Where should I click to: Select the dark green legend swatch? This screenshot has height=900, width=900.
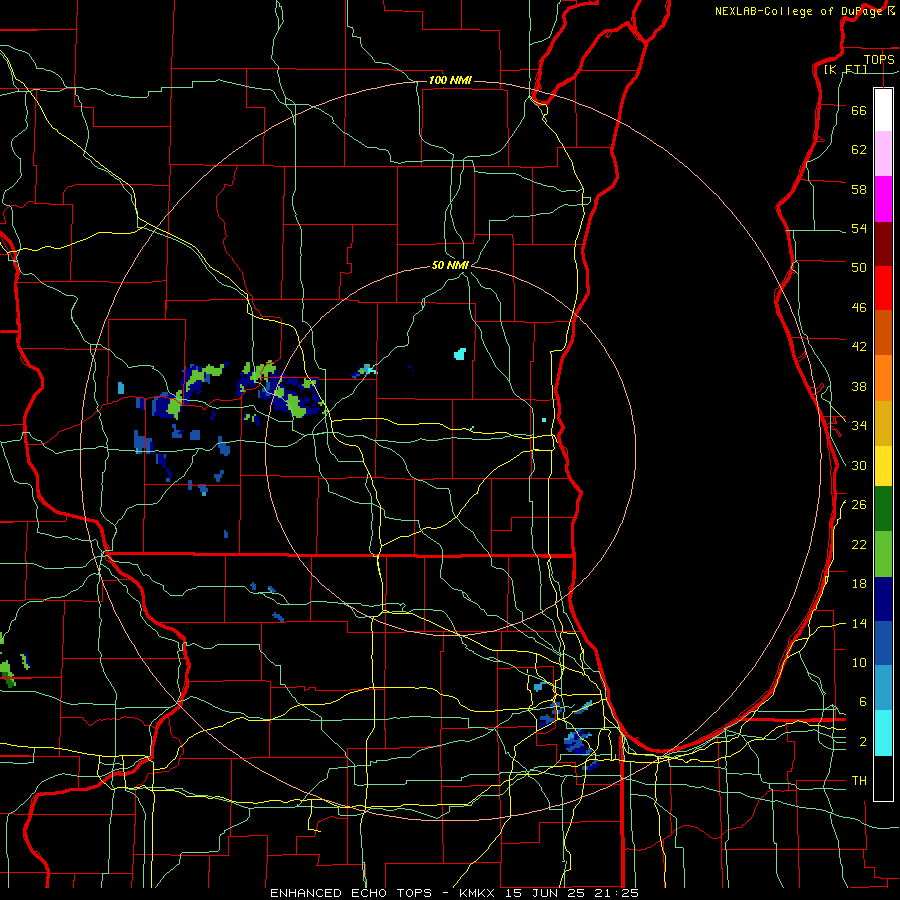[x=883, y=509]
